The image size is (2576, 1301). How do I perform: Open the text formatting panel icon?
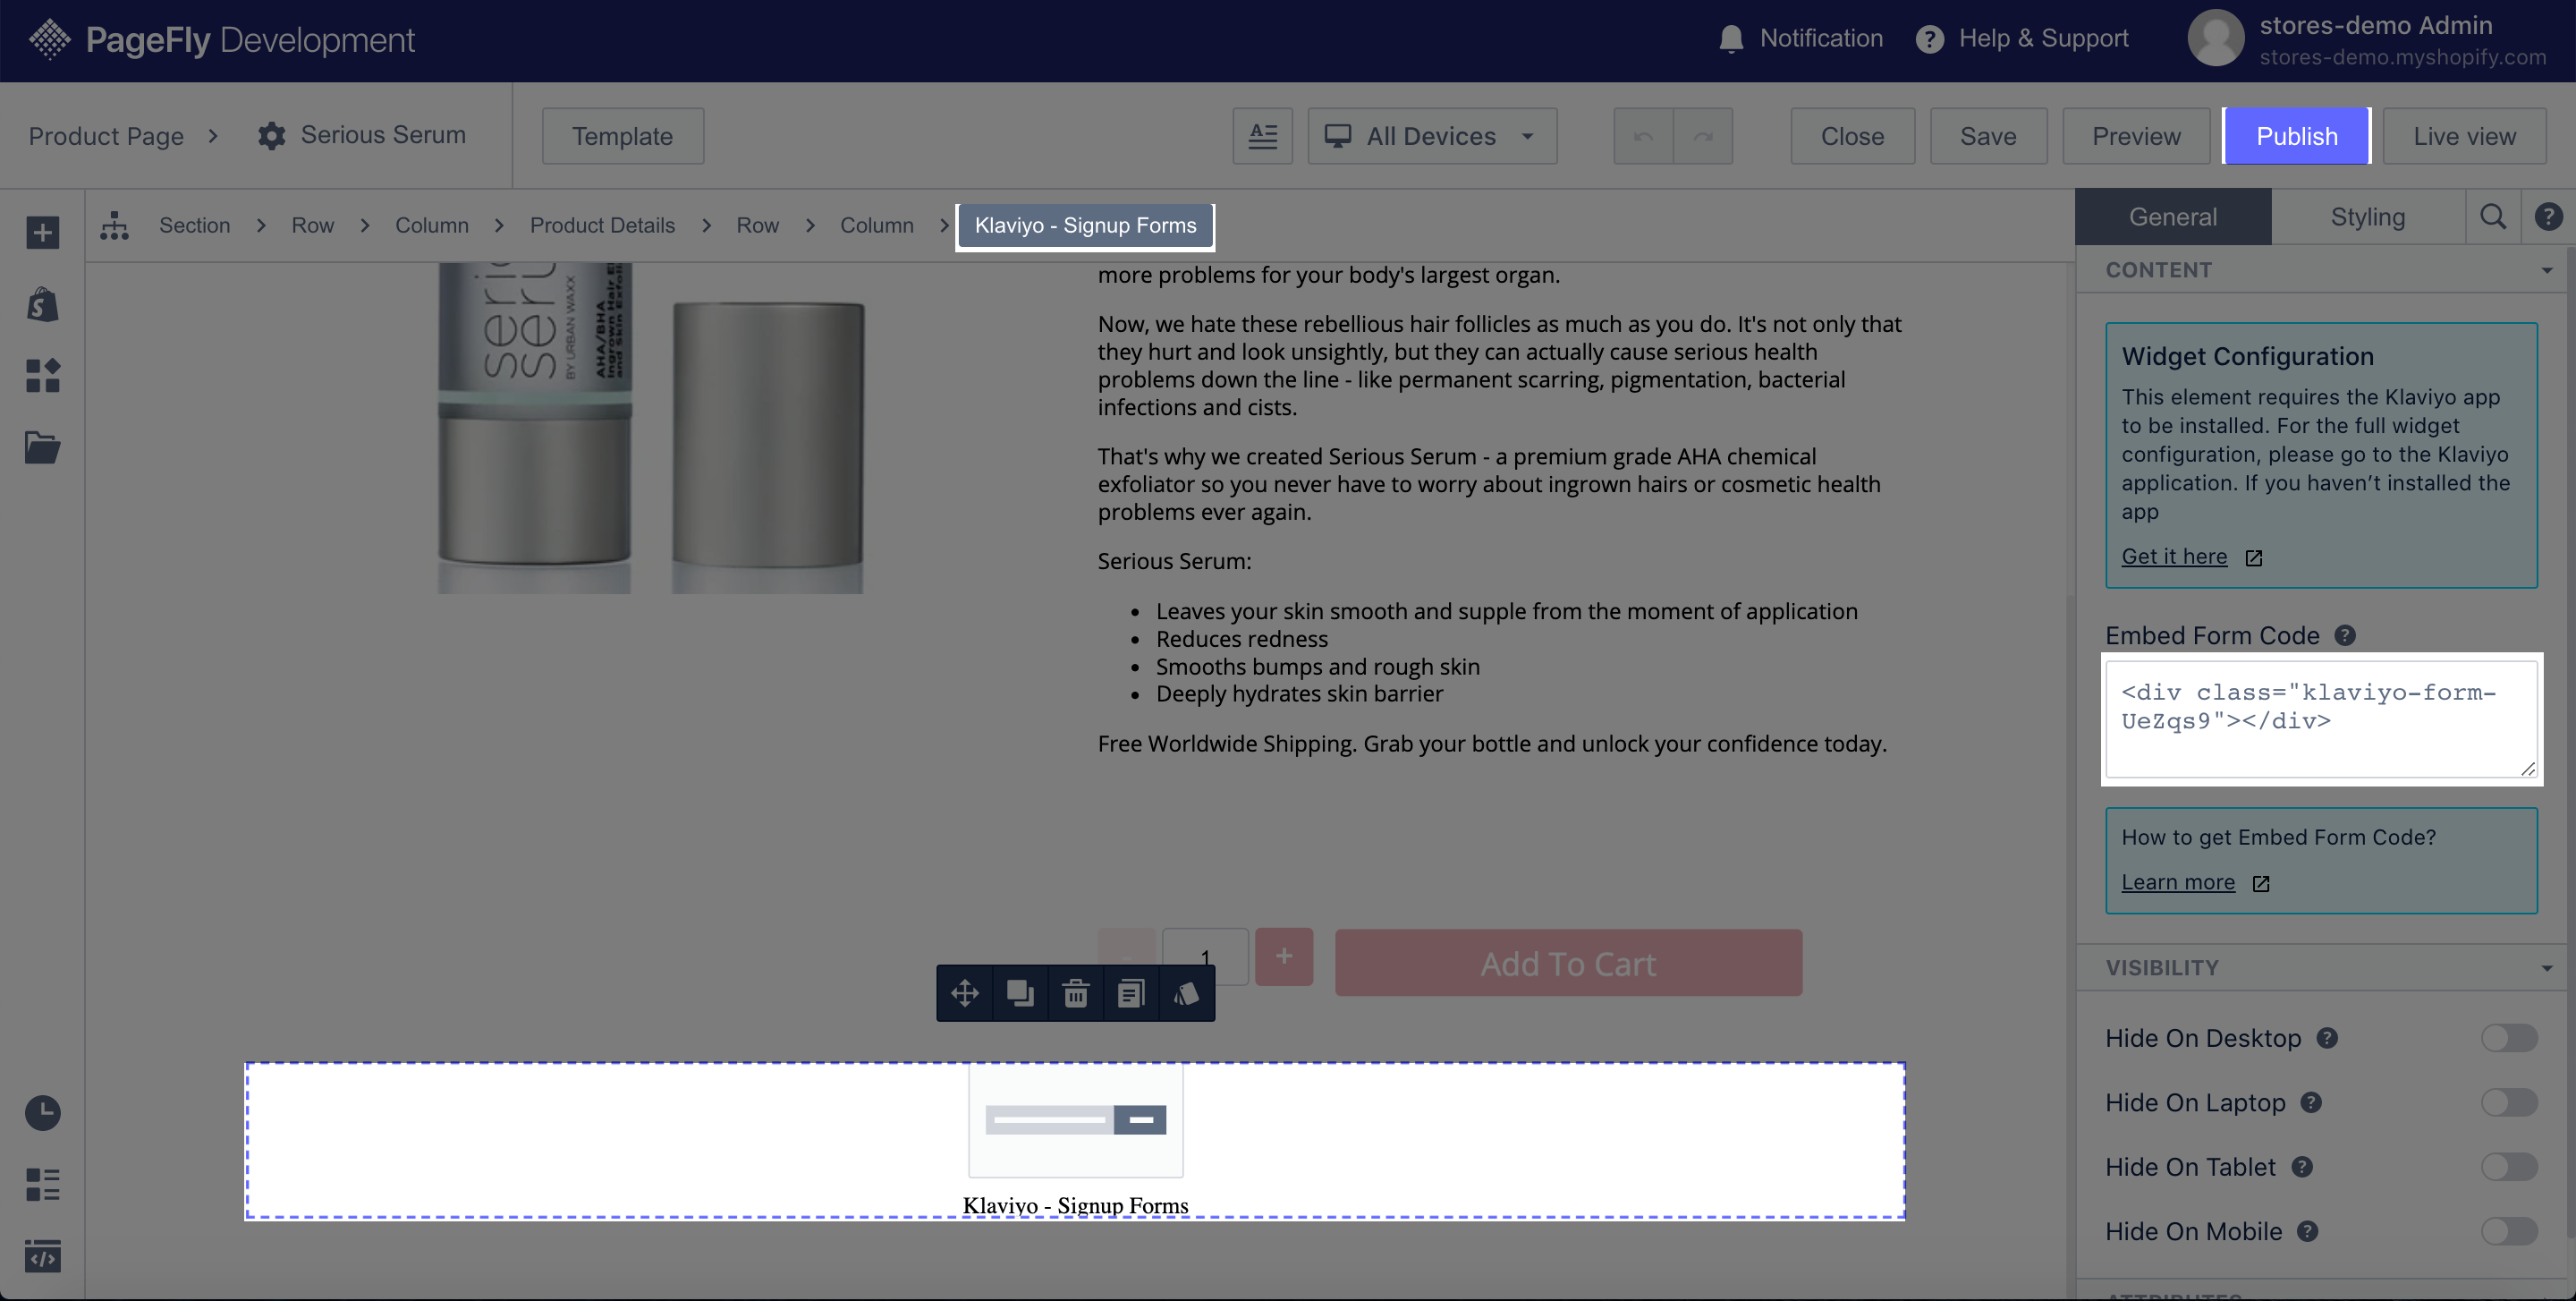tap(1262, 136)
